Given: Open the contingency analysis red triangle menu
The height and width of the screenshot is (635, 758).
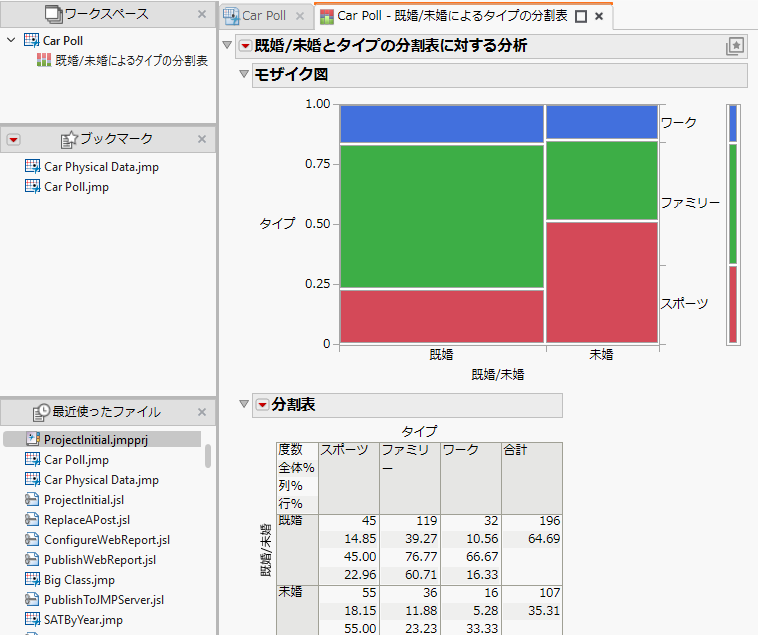Looking at the screenshot, I should coord(246,46).
